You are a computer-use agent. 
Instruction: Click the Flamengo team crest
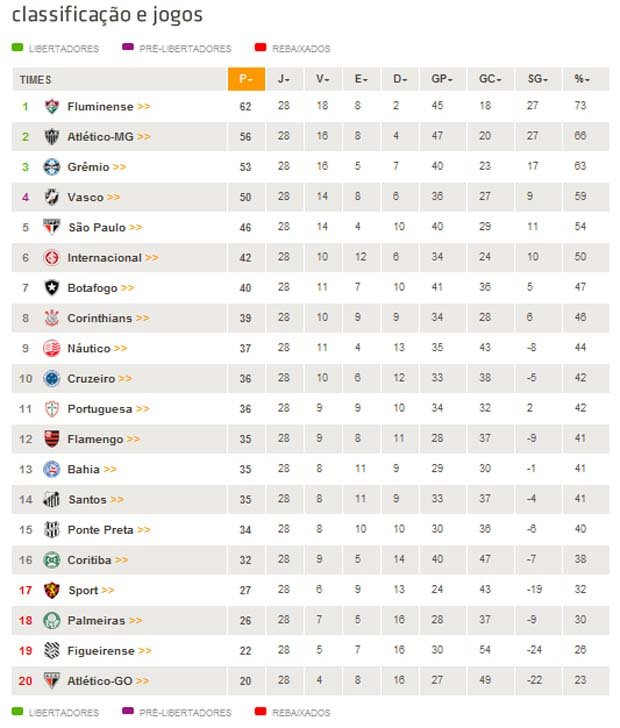(x=52, y=439)
